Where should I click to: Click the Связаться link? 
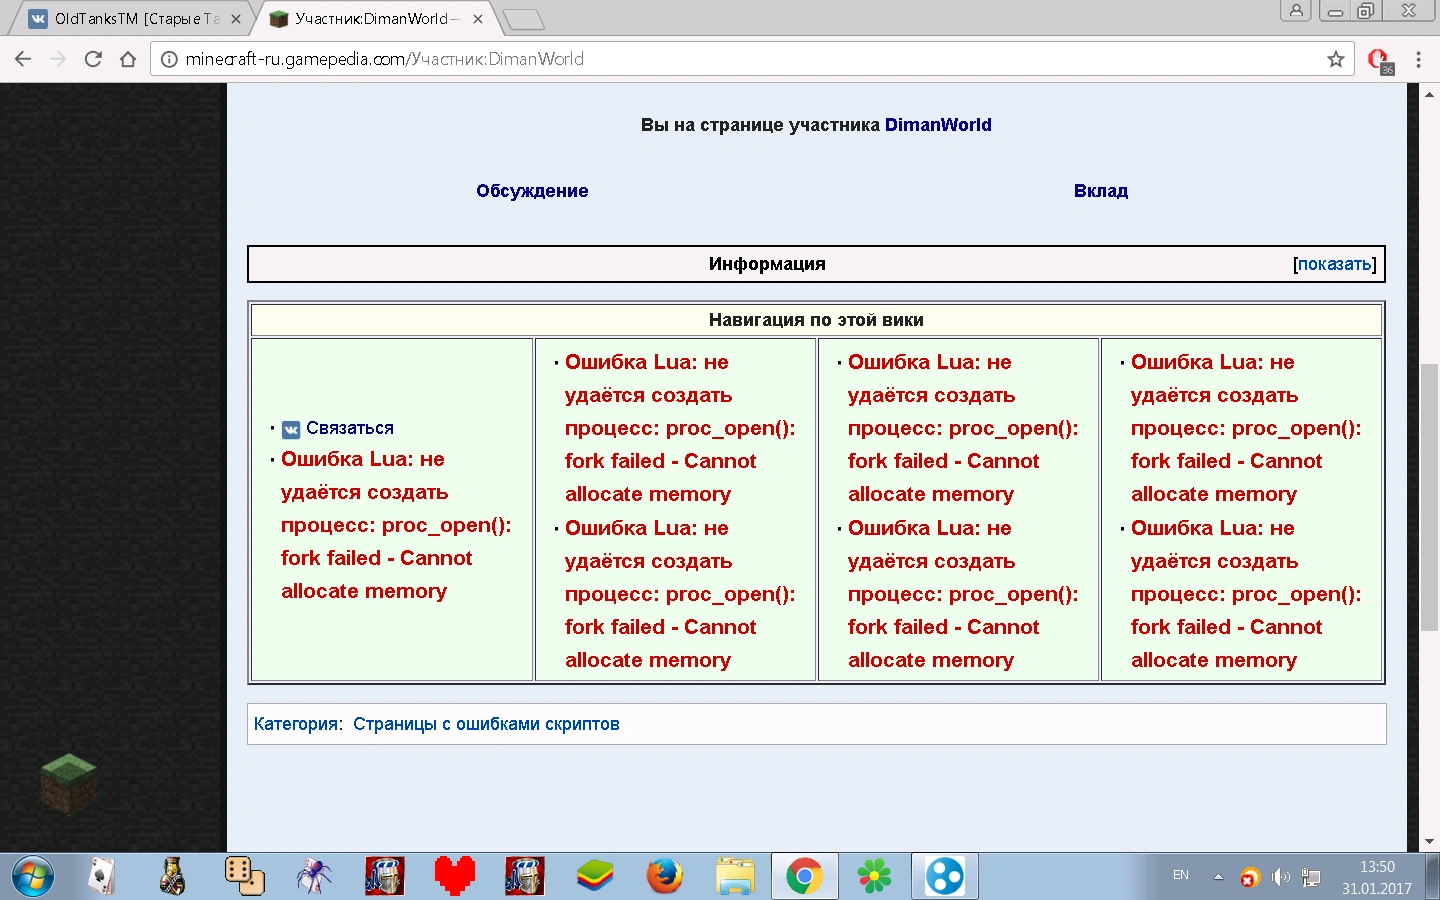[x=350, y=428]
